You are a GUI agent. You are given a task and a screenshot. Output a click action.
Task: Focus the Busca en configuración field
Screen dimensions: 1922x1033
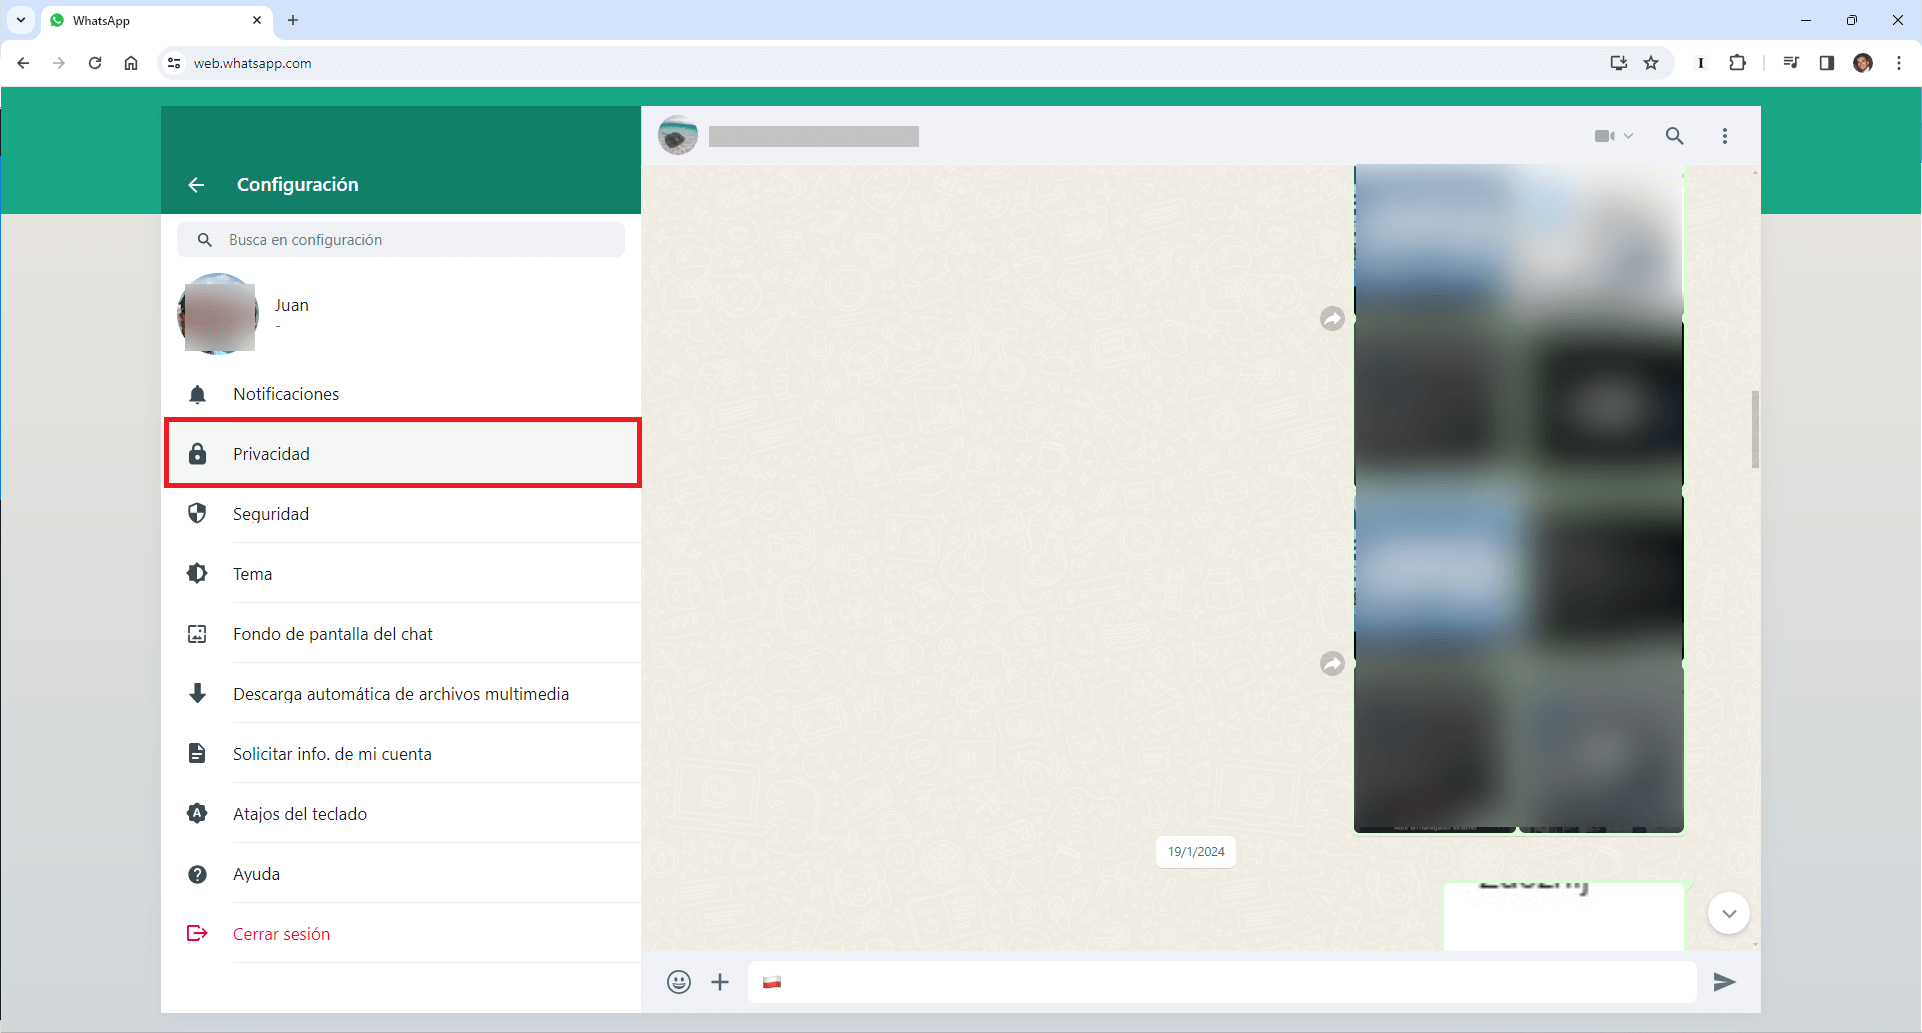pos(401,240)
